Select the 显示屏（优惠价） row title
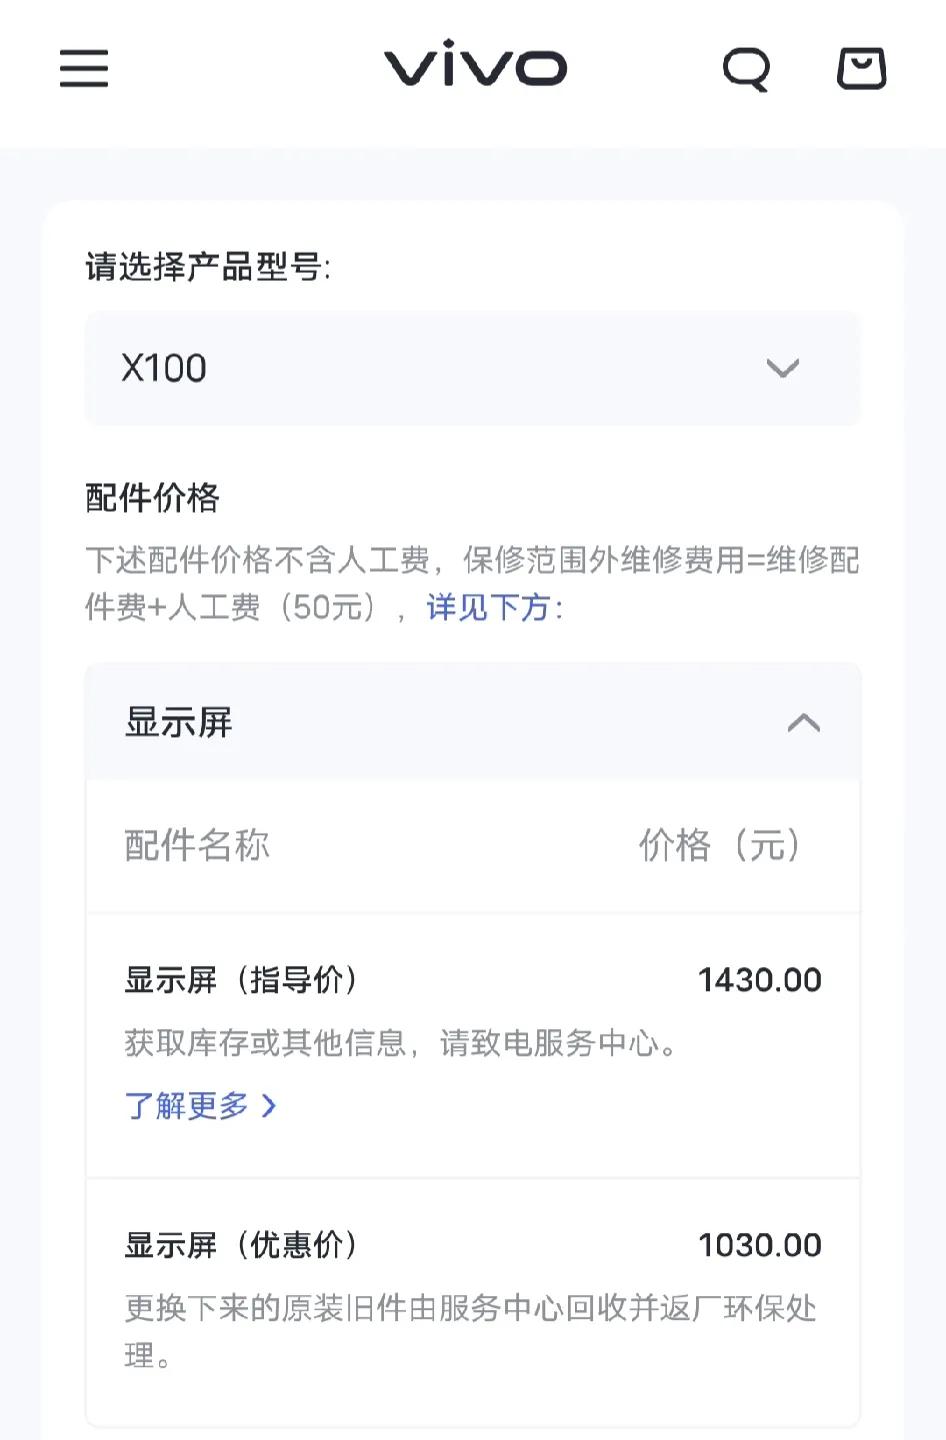The height and width of the screenshot is (1440, 946). [241, 1245]
